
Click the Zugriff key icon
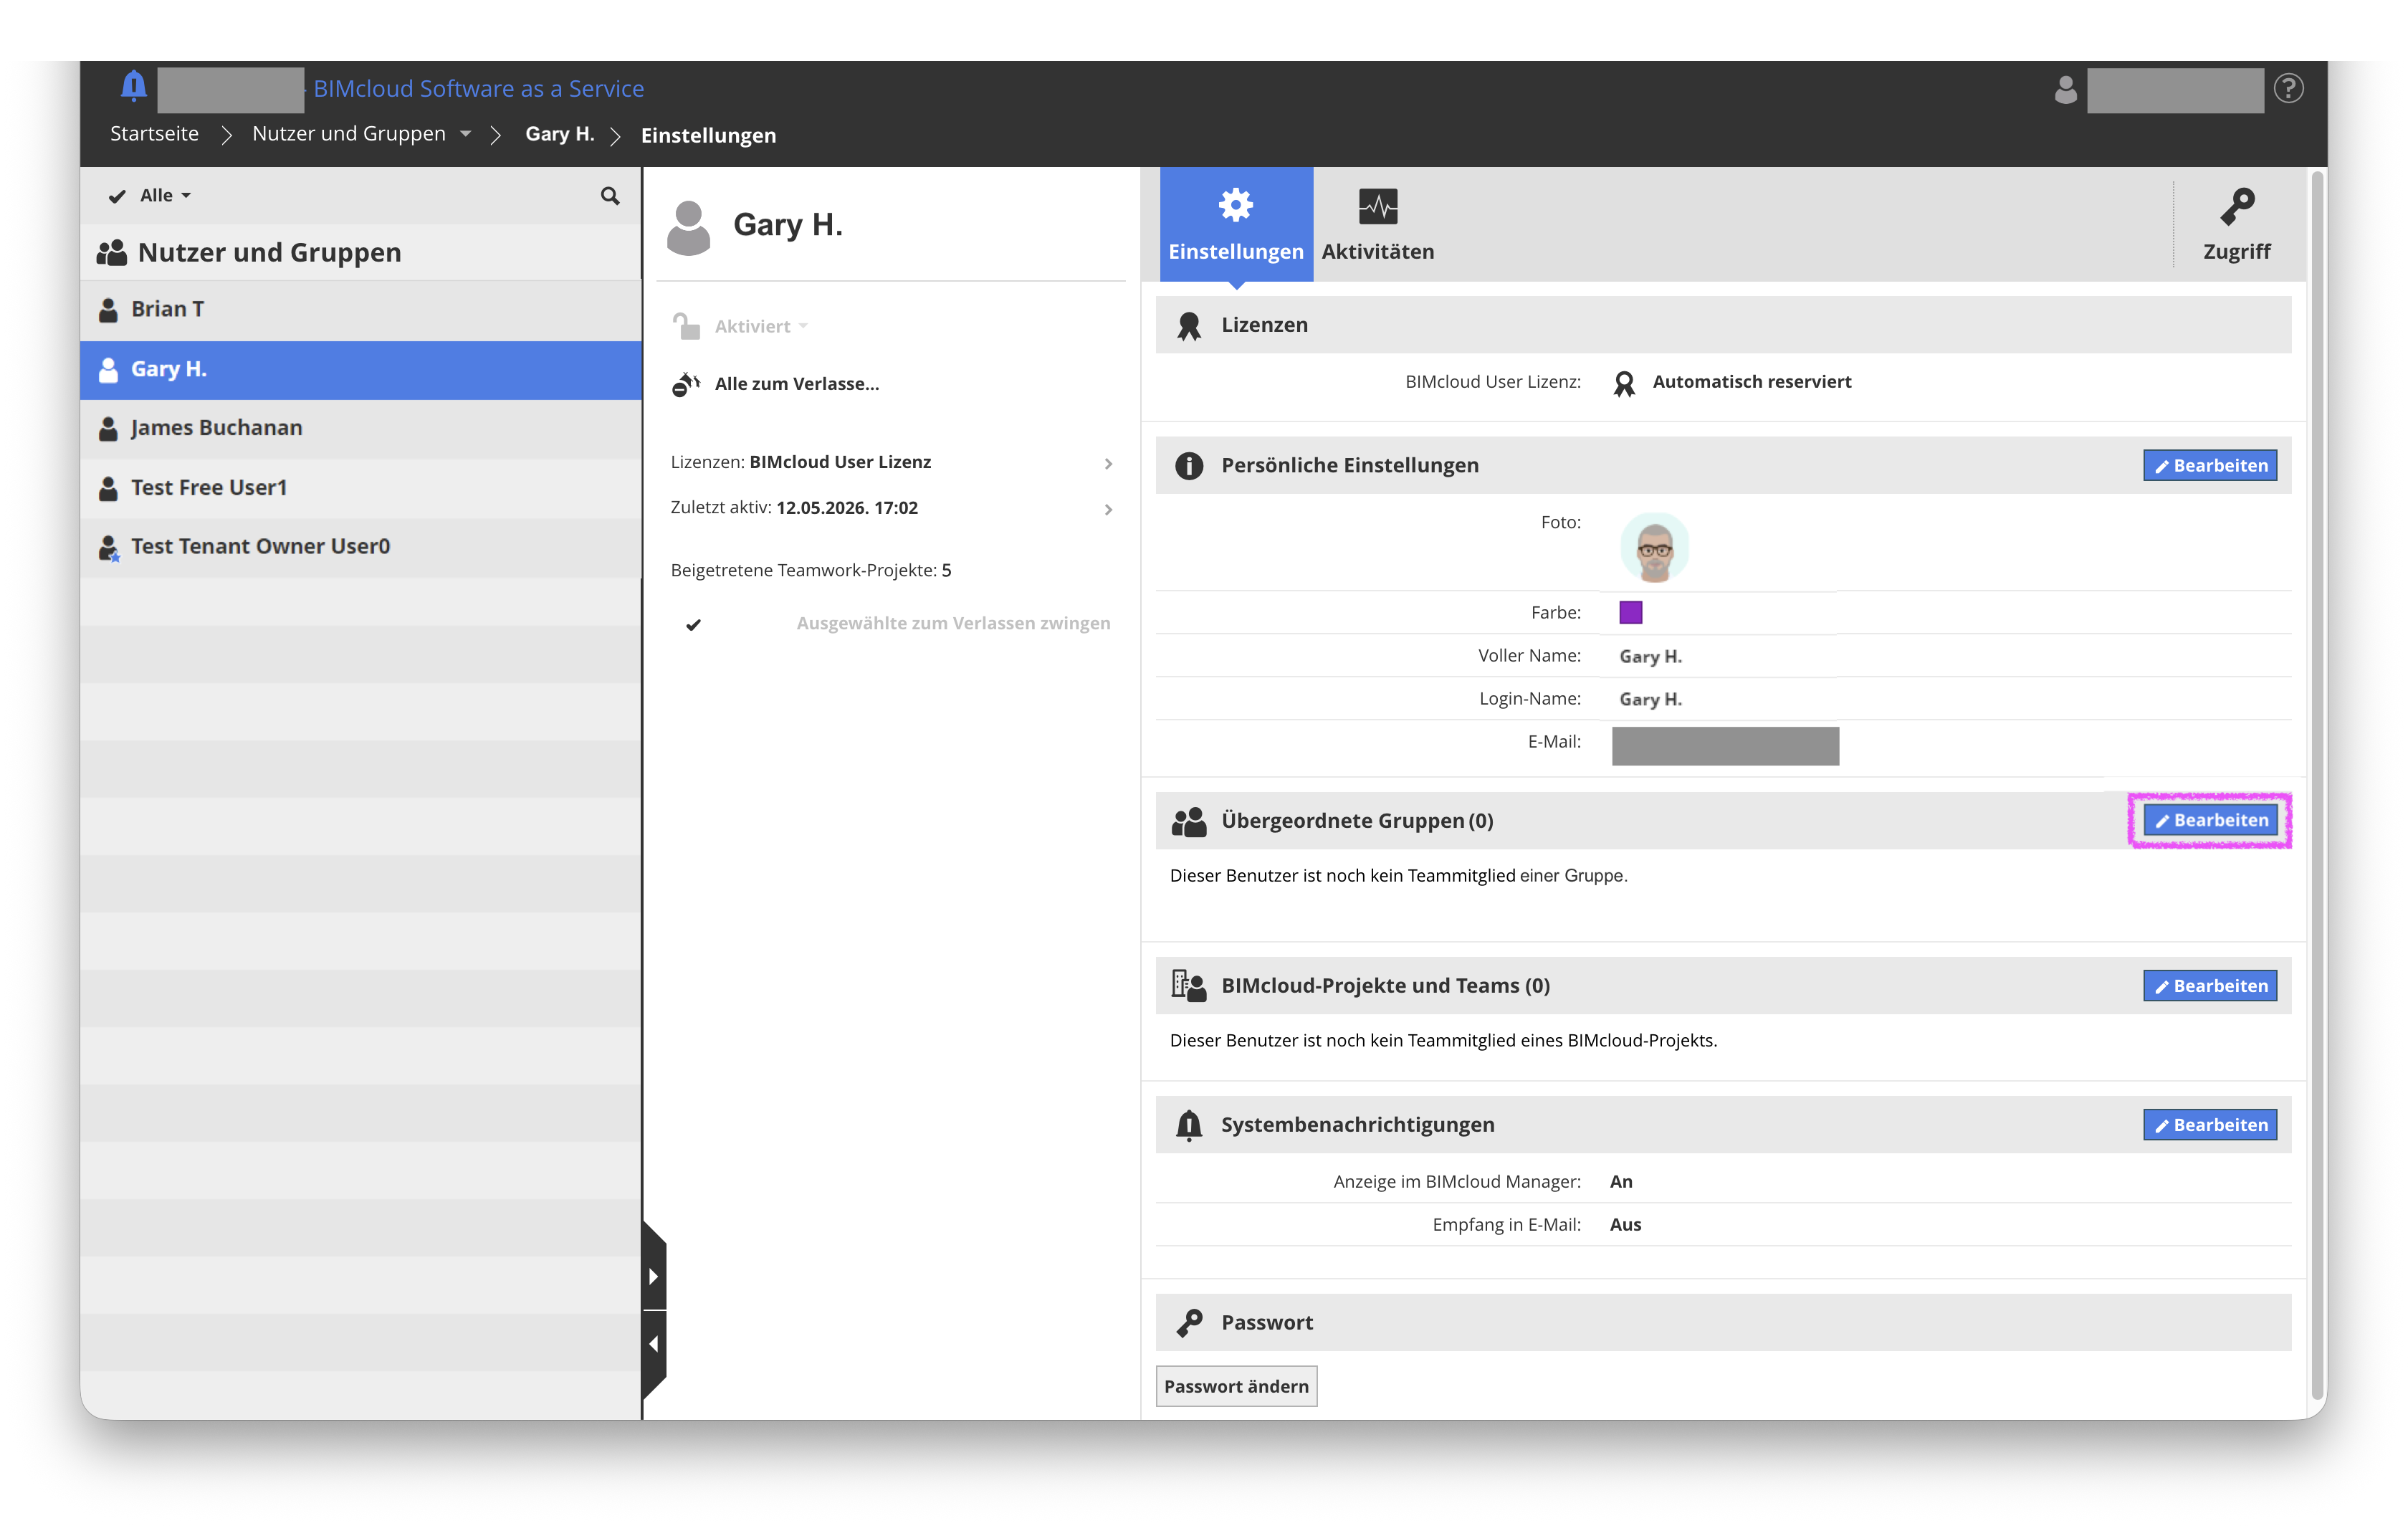coord(2237,207)
